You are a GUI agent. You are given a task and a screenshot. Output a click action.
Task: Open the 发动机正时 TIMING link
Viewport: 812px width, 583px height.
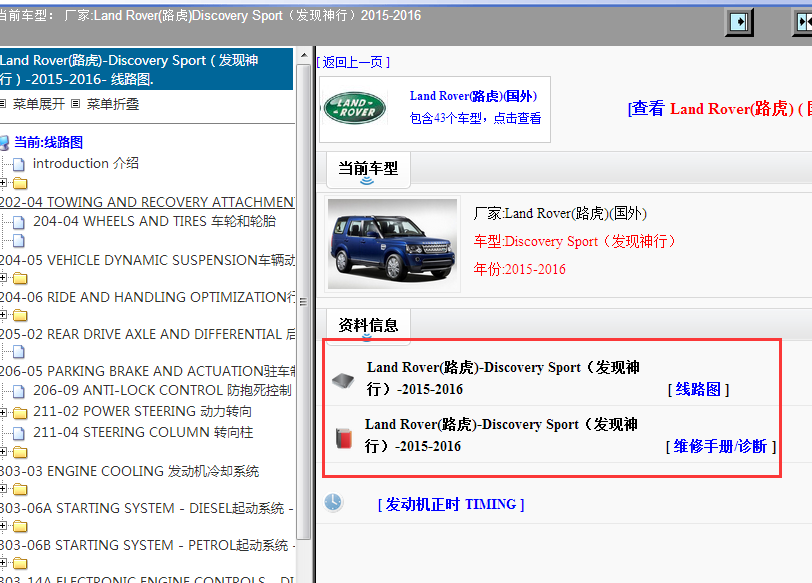(x=451, y=504)
